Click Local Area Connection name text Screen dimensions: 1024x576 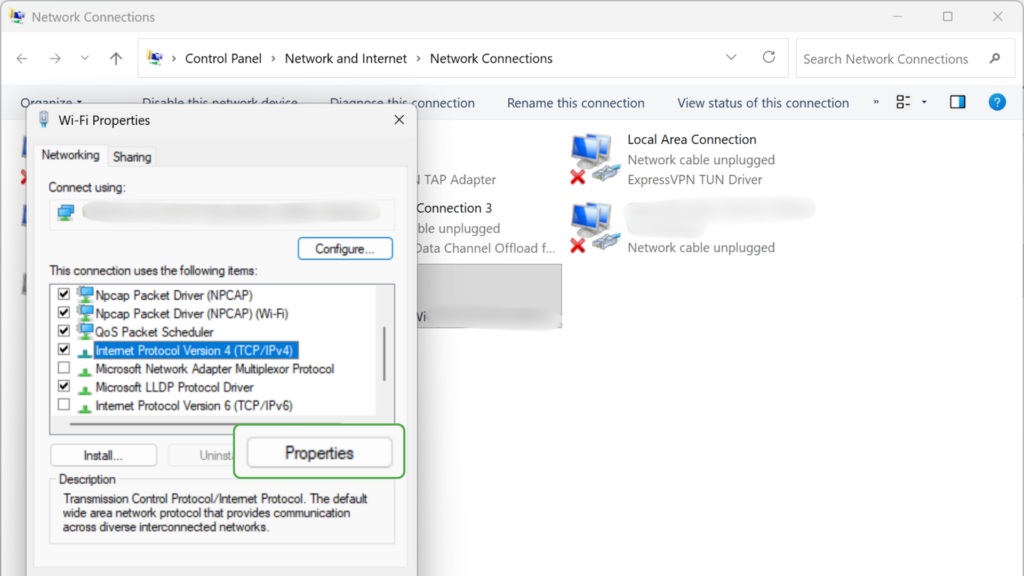coord(692,140)
